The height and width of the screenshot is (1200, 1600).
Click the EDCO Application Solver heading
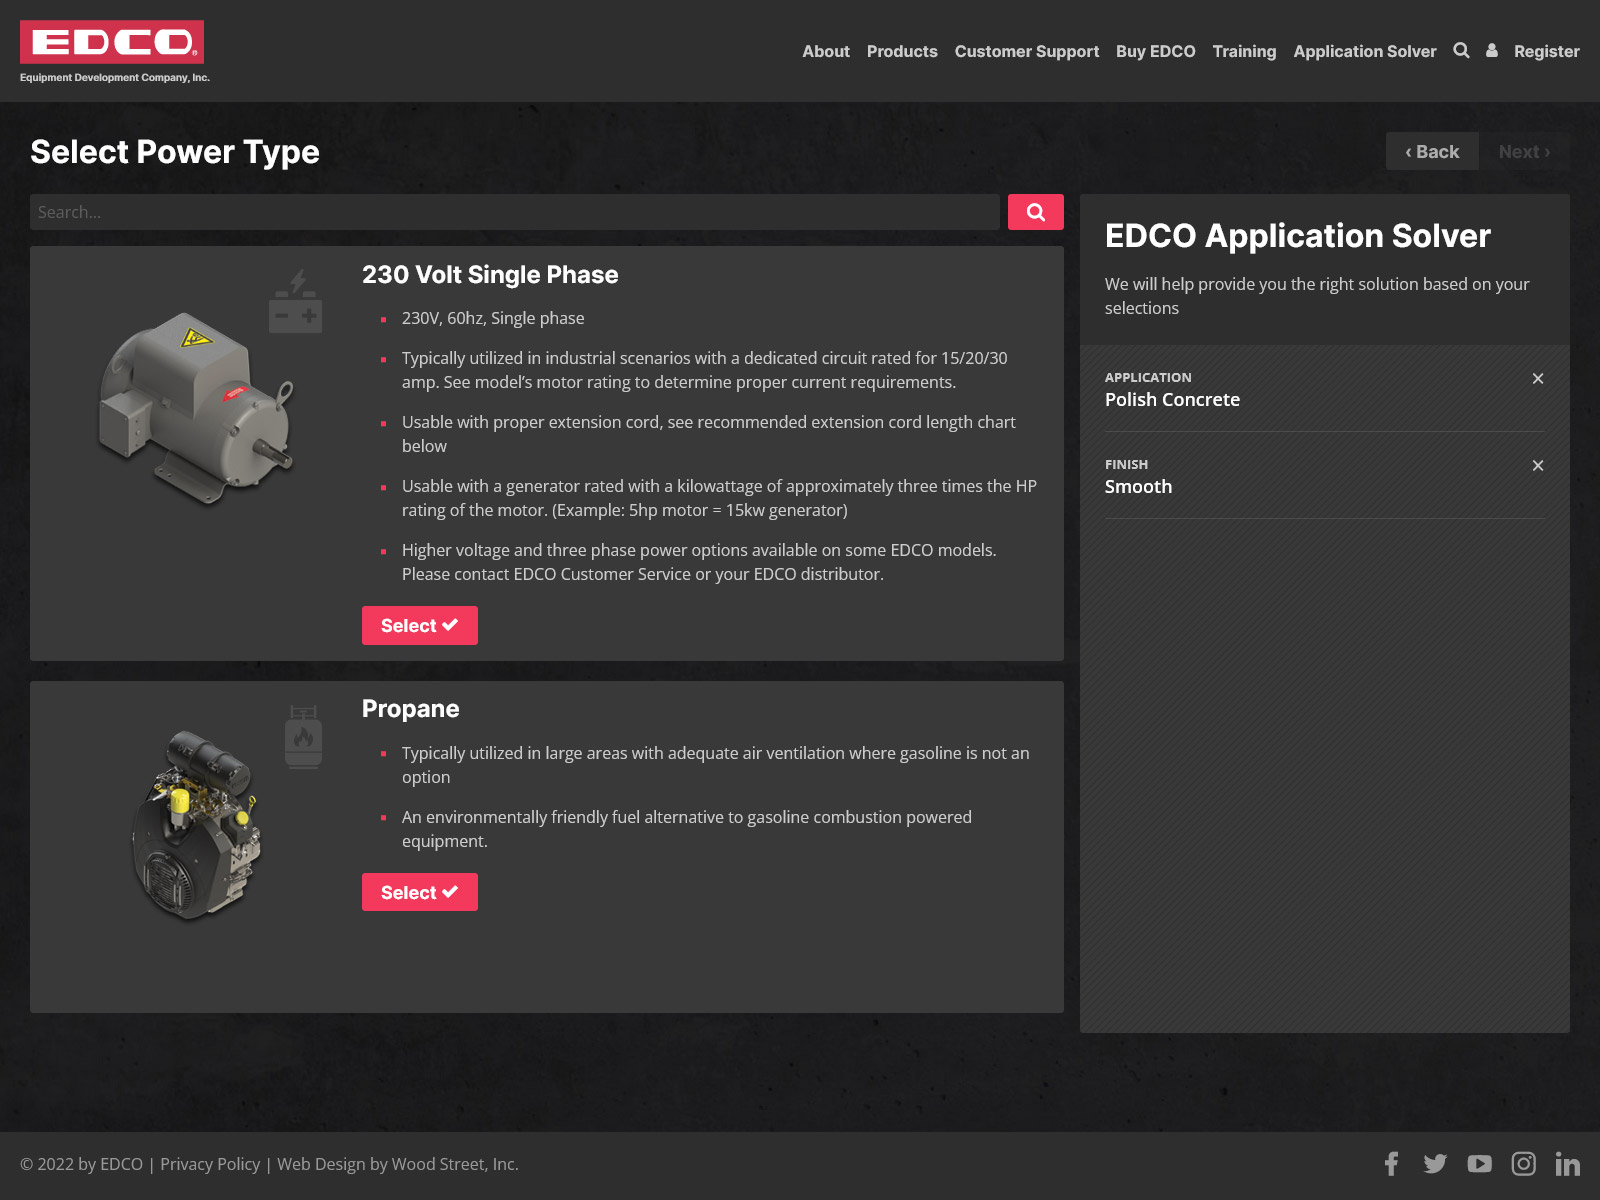1298,236
